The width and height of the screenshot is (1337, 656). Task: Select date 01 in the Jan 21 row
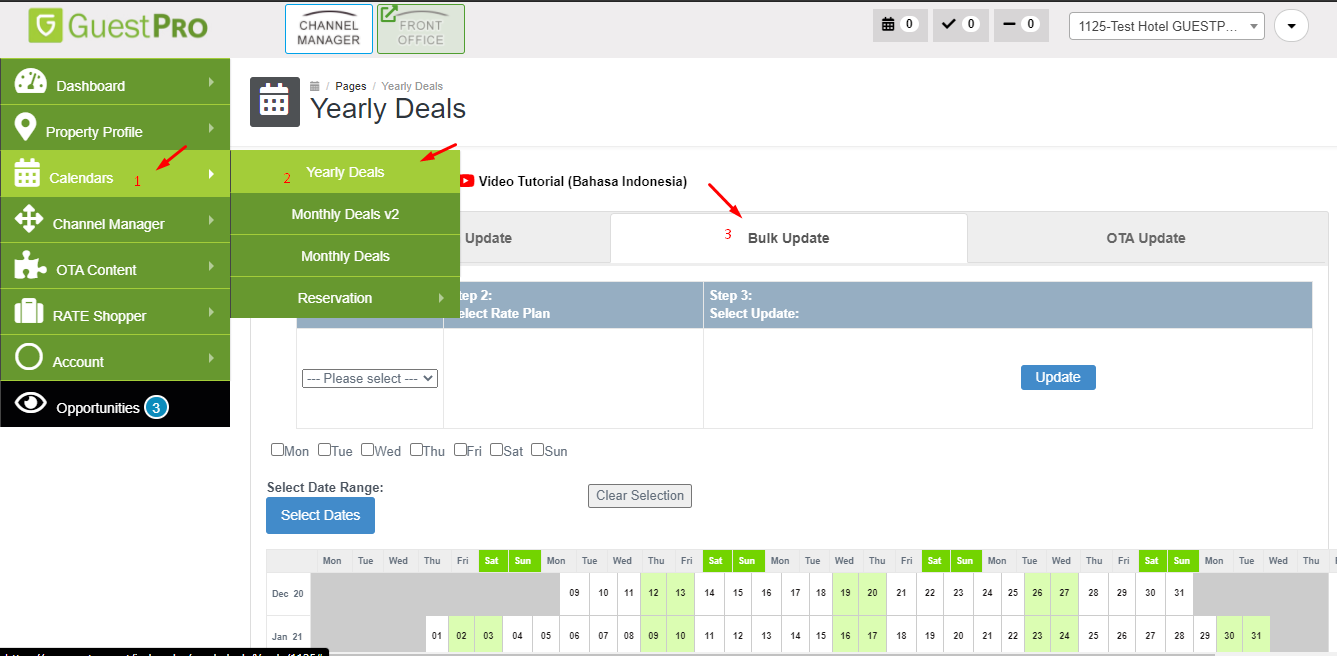436,635
